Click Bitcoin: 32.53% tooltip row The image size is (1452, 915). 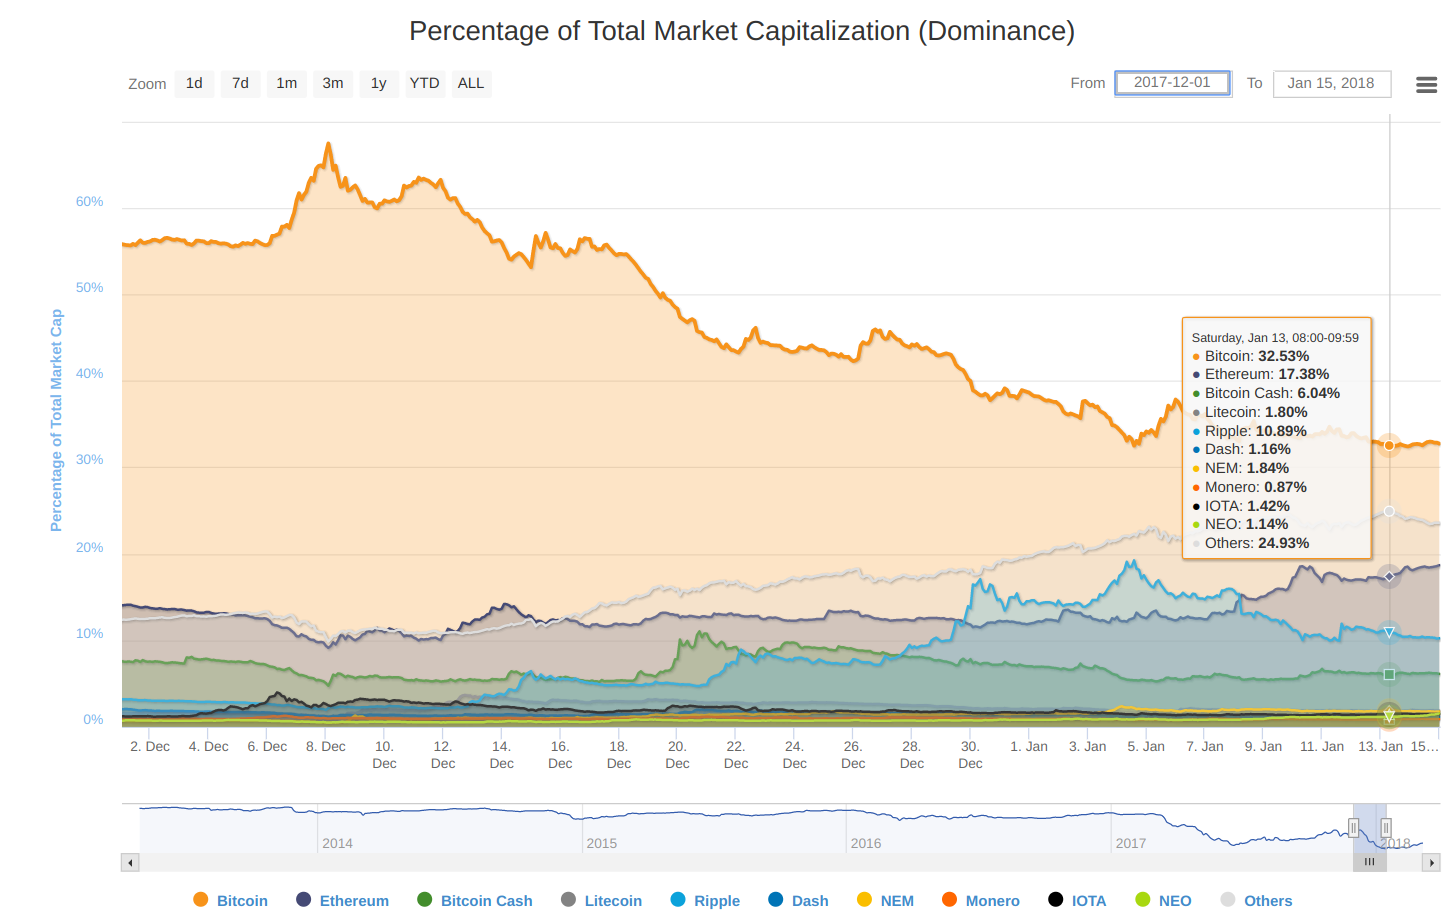[x=1251, y=356]
